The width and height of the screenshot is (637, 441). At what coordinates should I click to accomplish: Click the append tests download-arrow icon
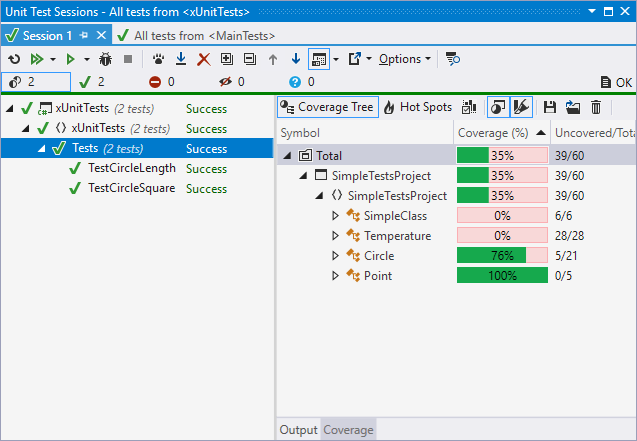[x=181, y=59]
